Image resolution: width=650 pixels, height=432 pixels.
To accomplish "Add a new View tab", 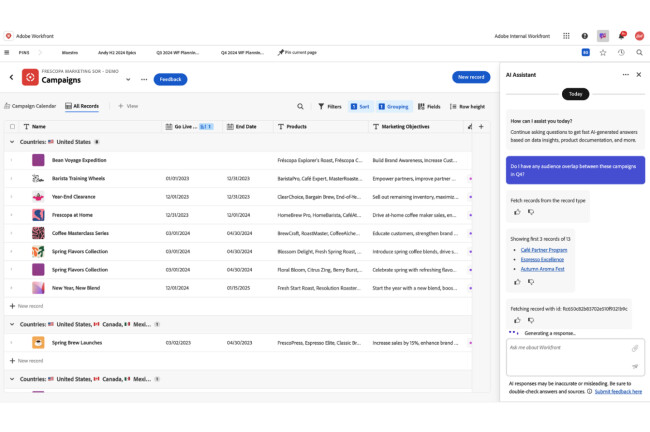I will (128, 106).
